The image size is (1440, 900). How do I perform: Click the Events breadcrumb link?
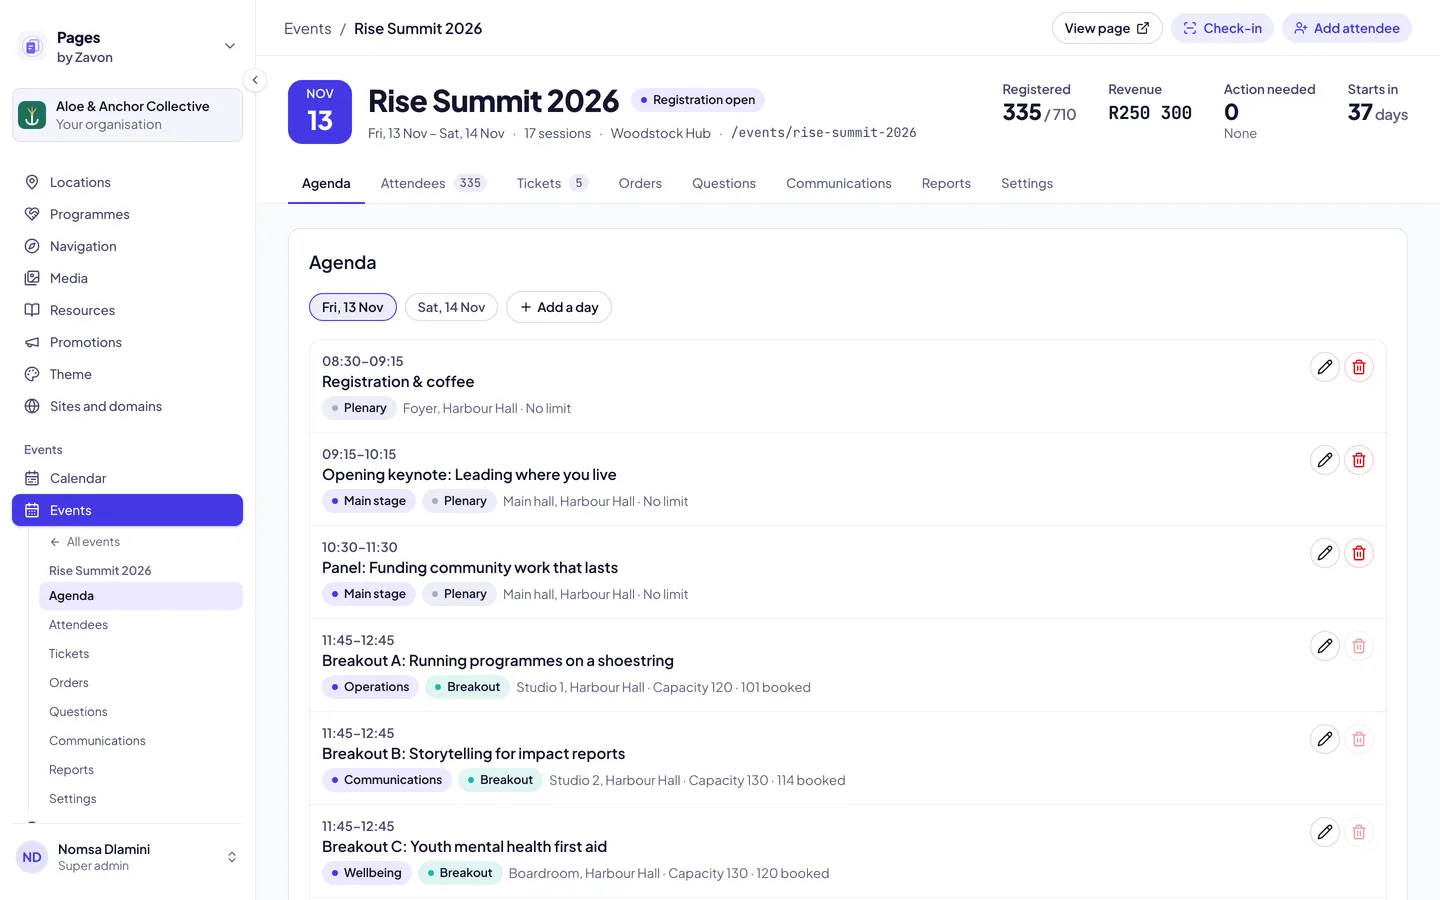pyautogui.click(x=308, y=28)
